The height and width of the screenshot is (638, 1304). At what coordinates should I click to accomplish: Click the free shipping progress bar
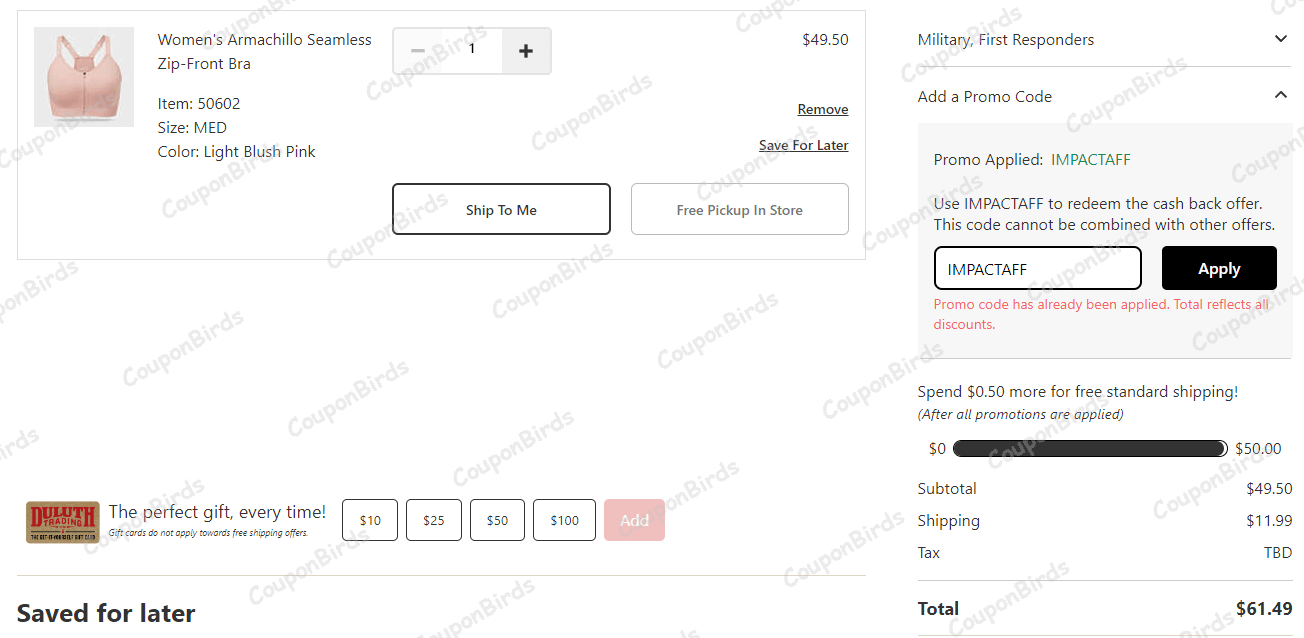1090,449
